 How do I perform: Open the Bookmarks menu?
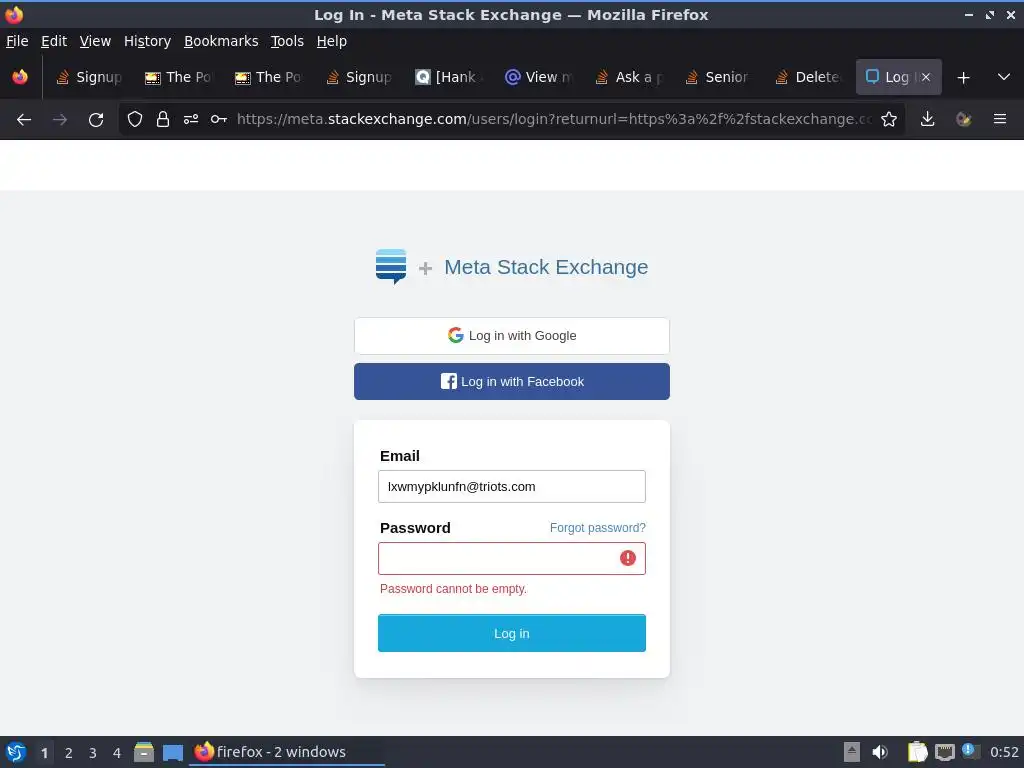coord(221,41)
